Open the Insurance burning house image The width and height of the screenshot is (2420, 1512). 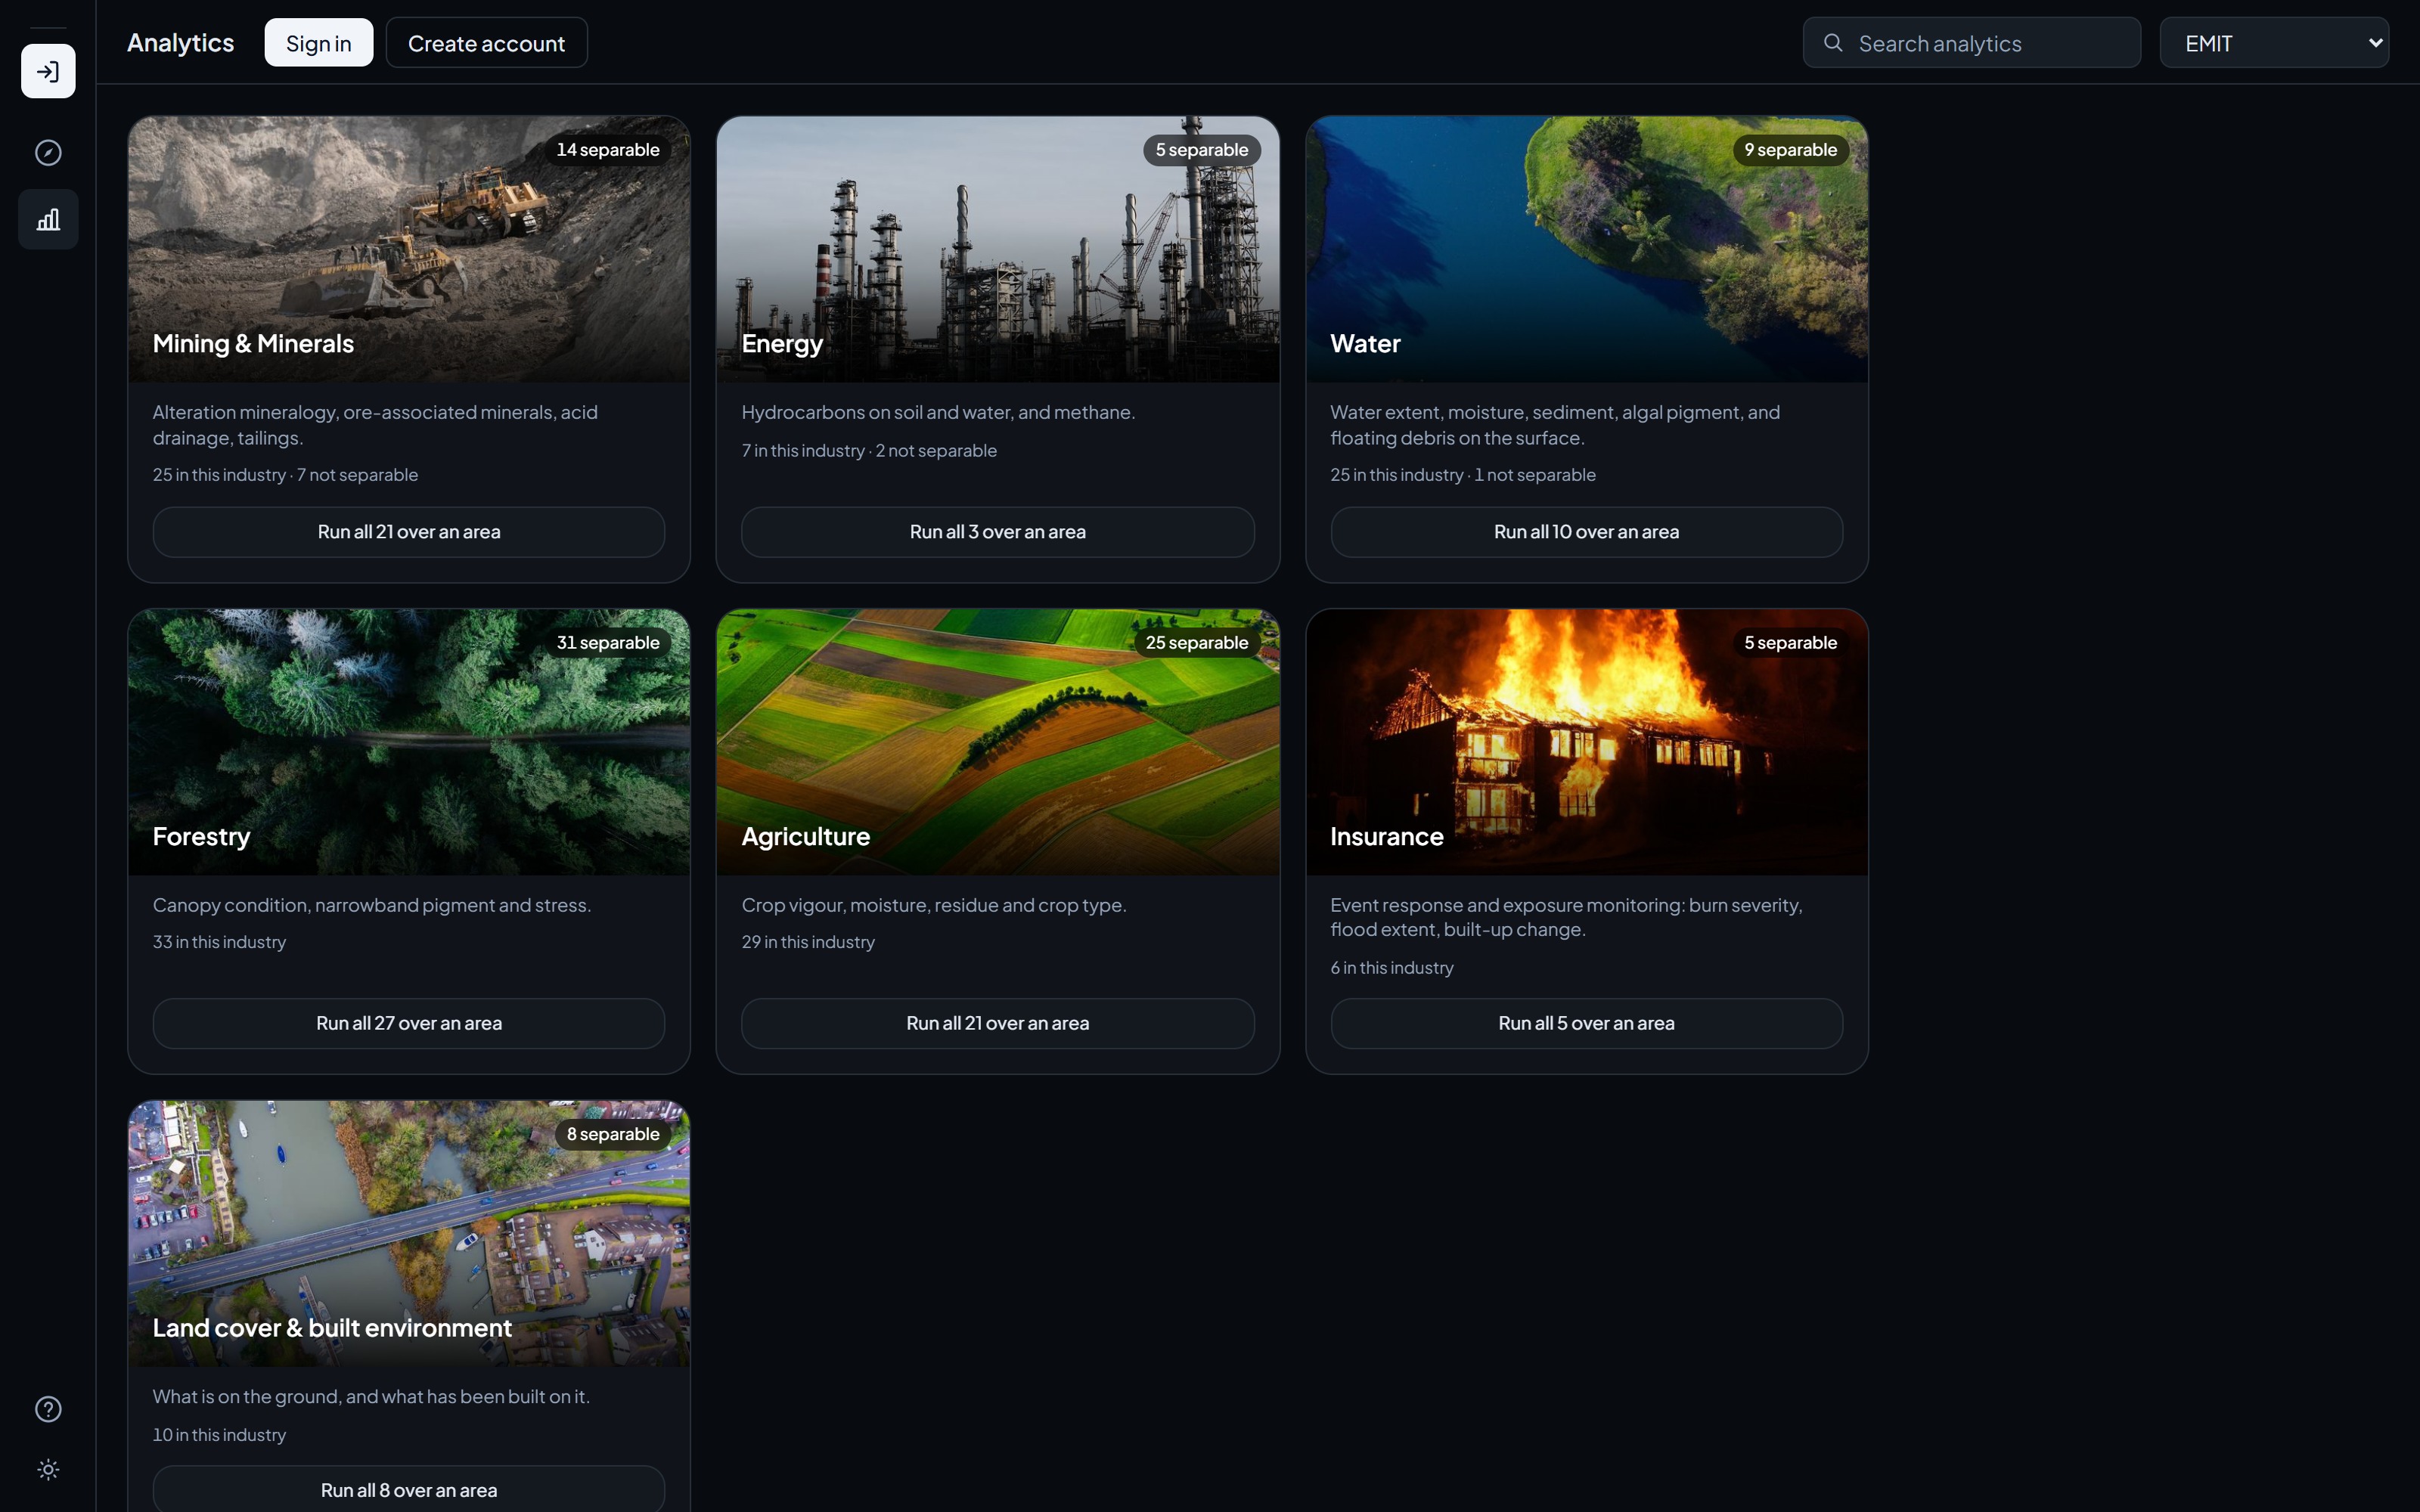click(x=1586, y=742)
